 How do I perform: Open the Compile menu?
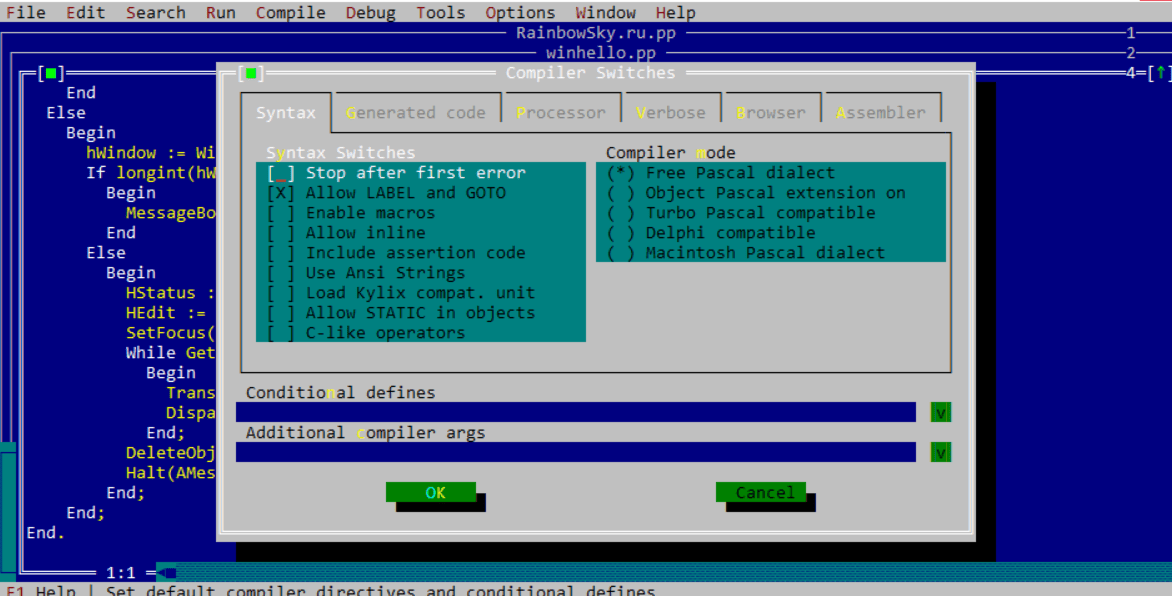coord(290,13)
